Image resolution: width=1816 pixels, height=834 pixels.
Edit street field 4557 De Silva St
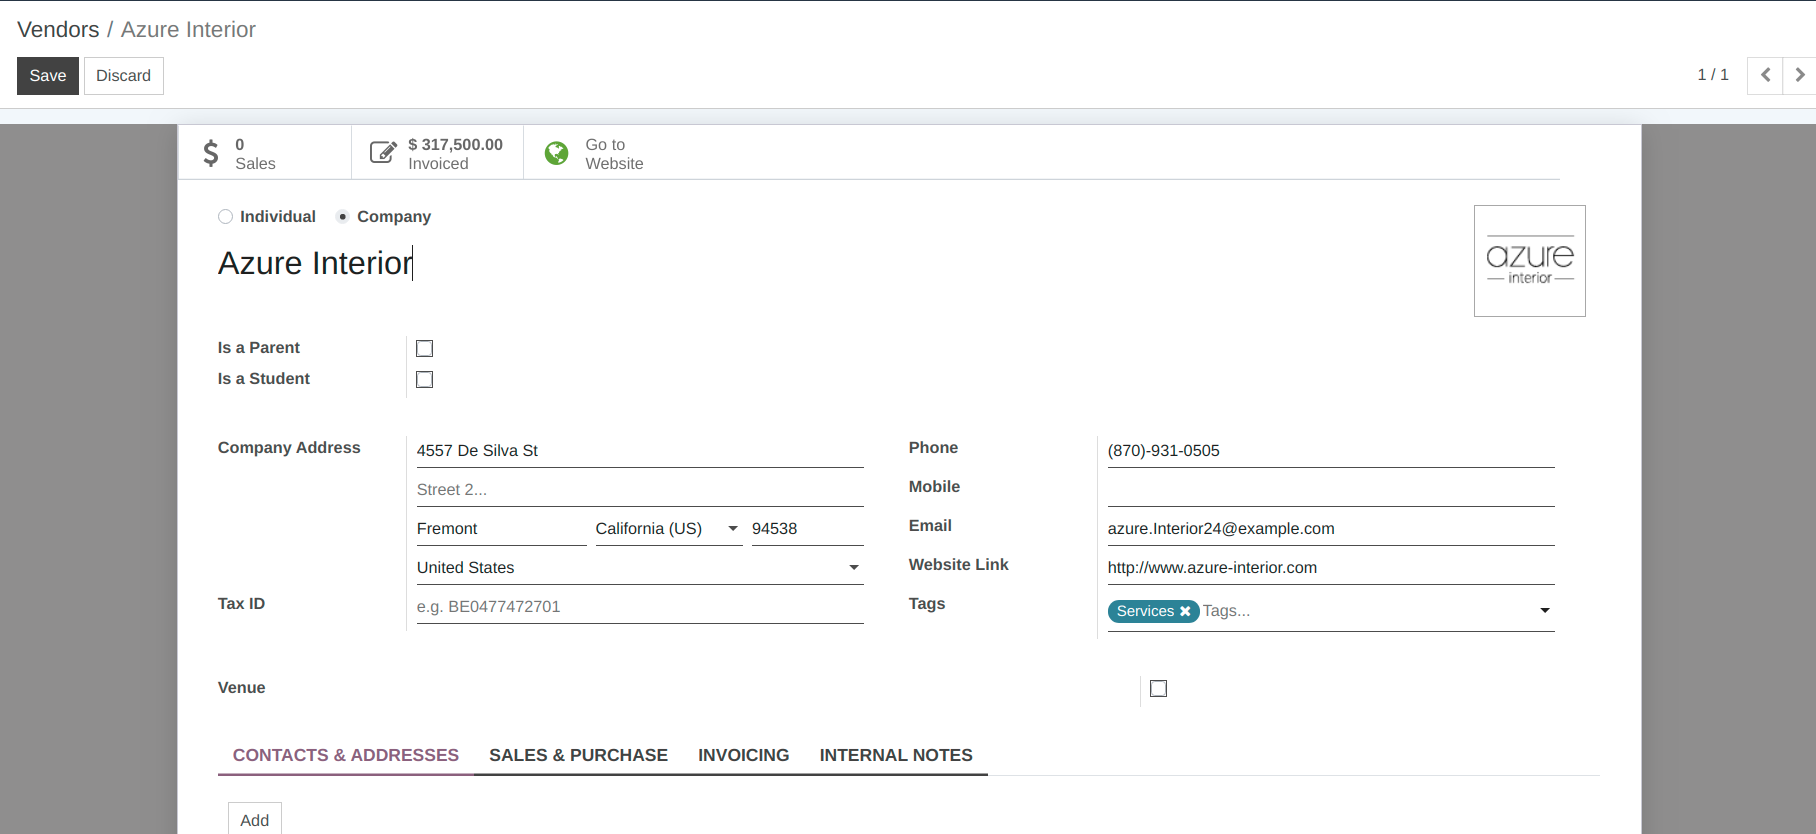[x=640, y=451]
